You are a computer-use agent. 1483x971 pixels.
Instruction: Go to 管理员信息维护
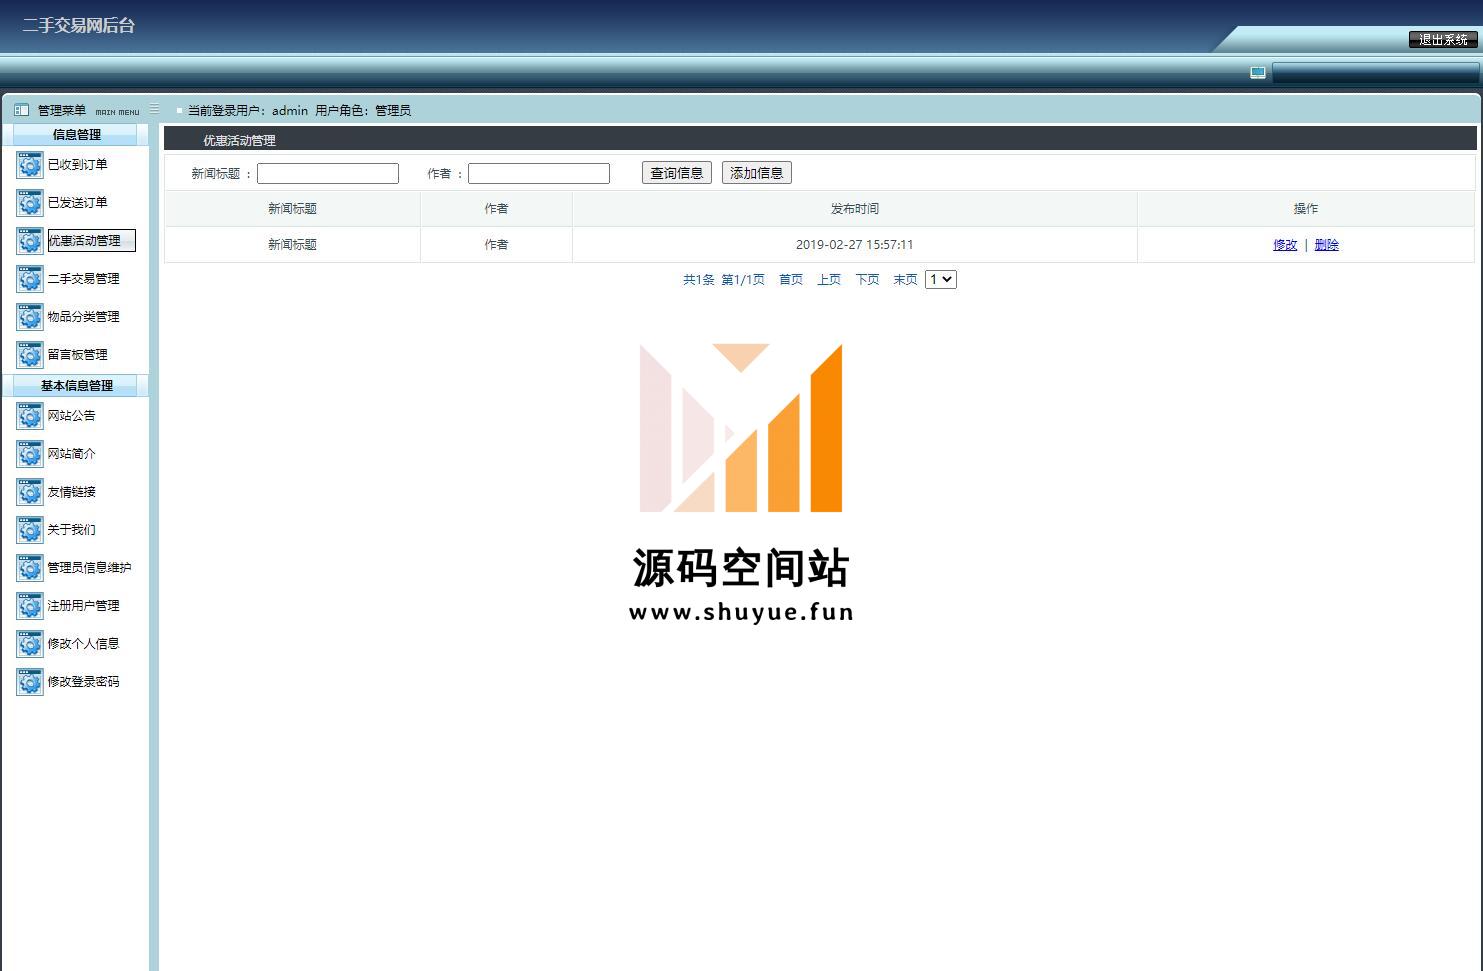pyautogui.click(x=89, y=567)
